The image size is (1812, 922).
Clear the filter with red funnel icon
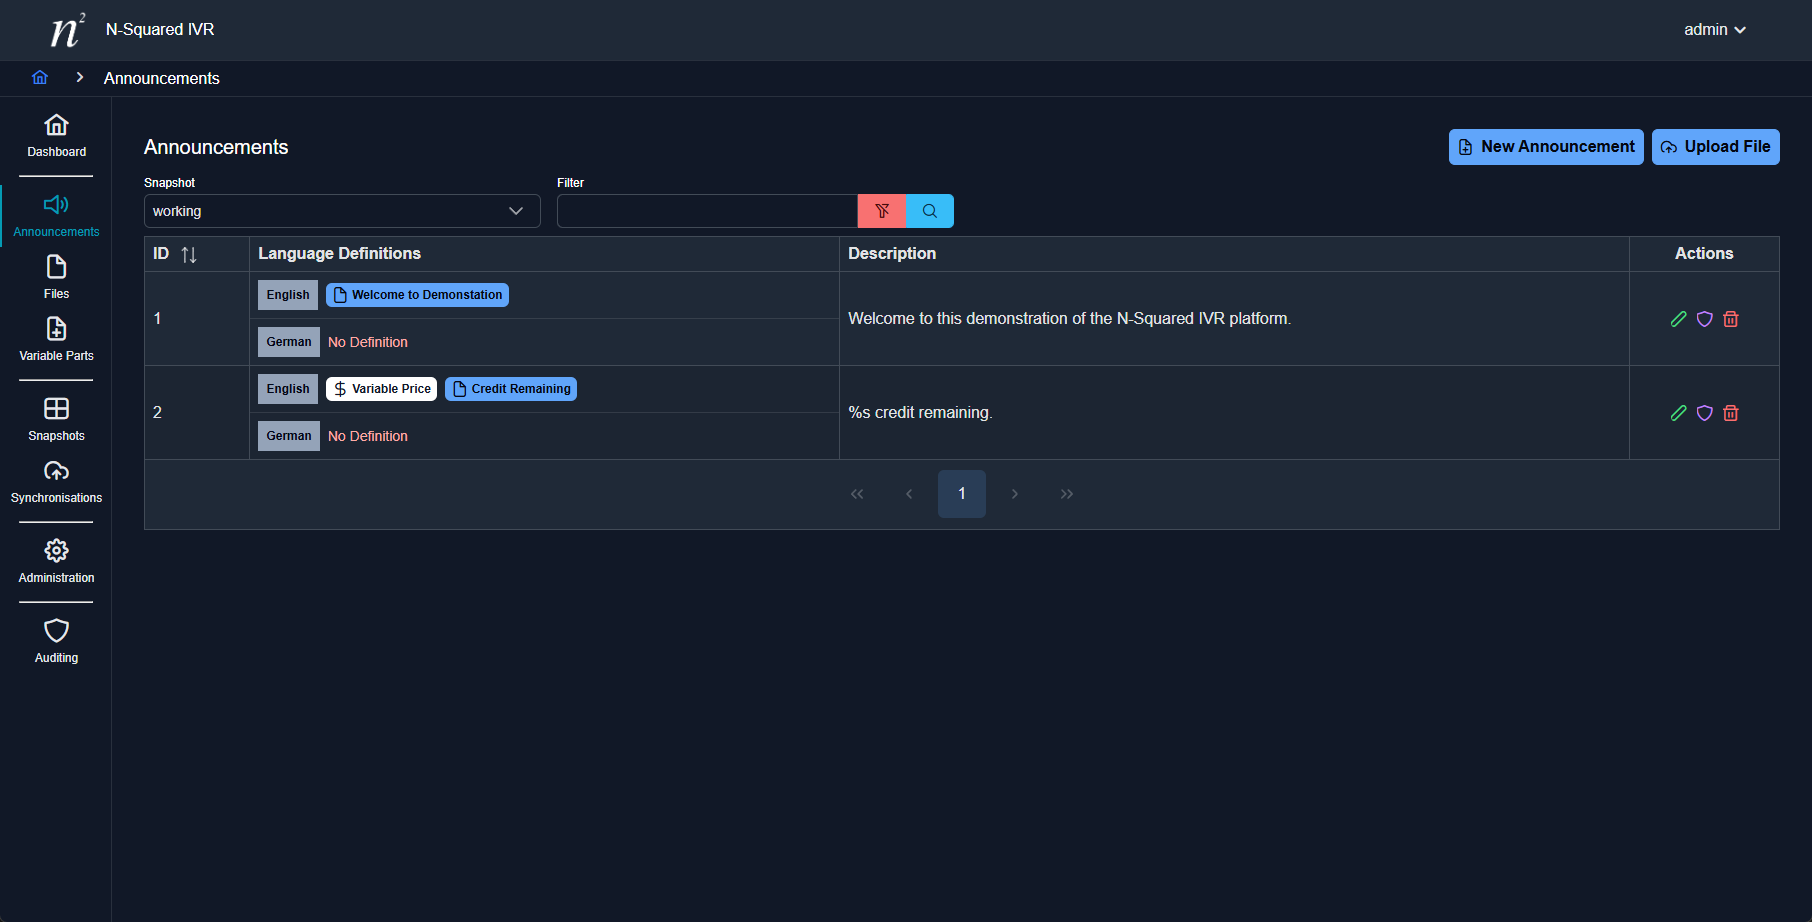point(881,211)
